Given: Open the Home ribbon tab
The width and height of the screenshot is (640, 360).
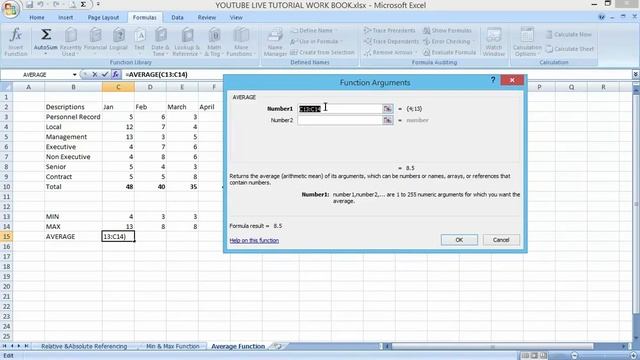Looking at the screenshot, I should (37, 18).
